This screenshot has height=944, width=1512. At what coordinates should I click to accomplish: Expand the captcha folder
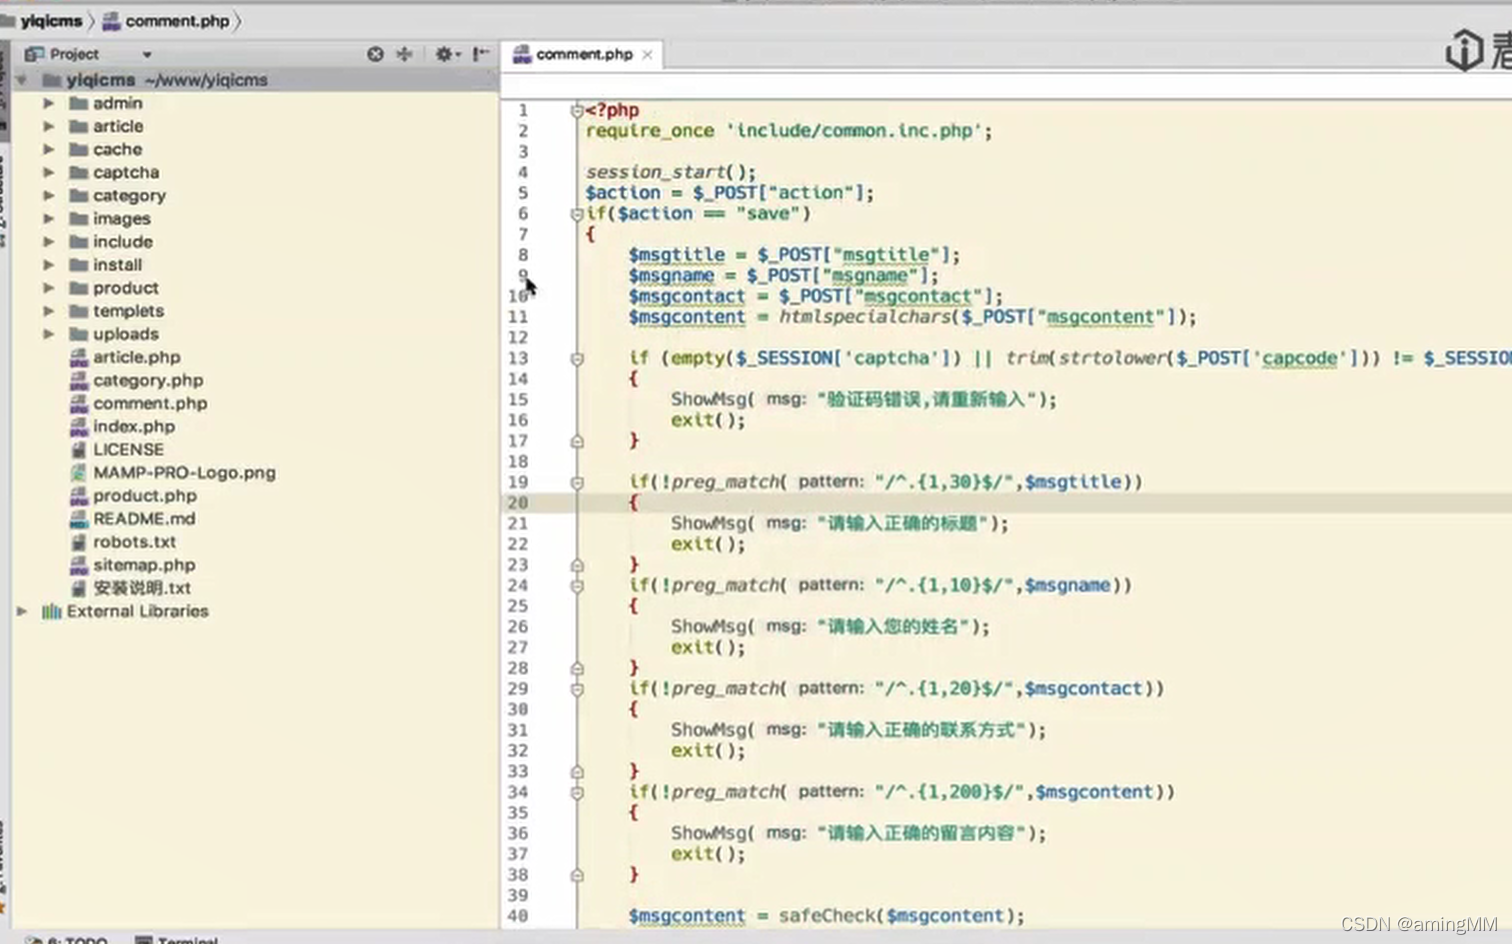pyautogui.click(x=48, y=172)
